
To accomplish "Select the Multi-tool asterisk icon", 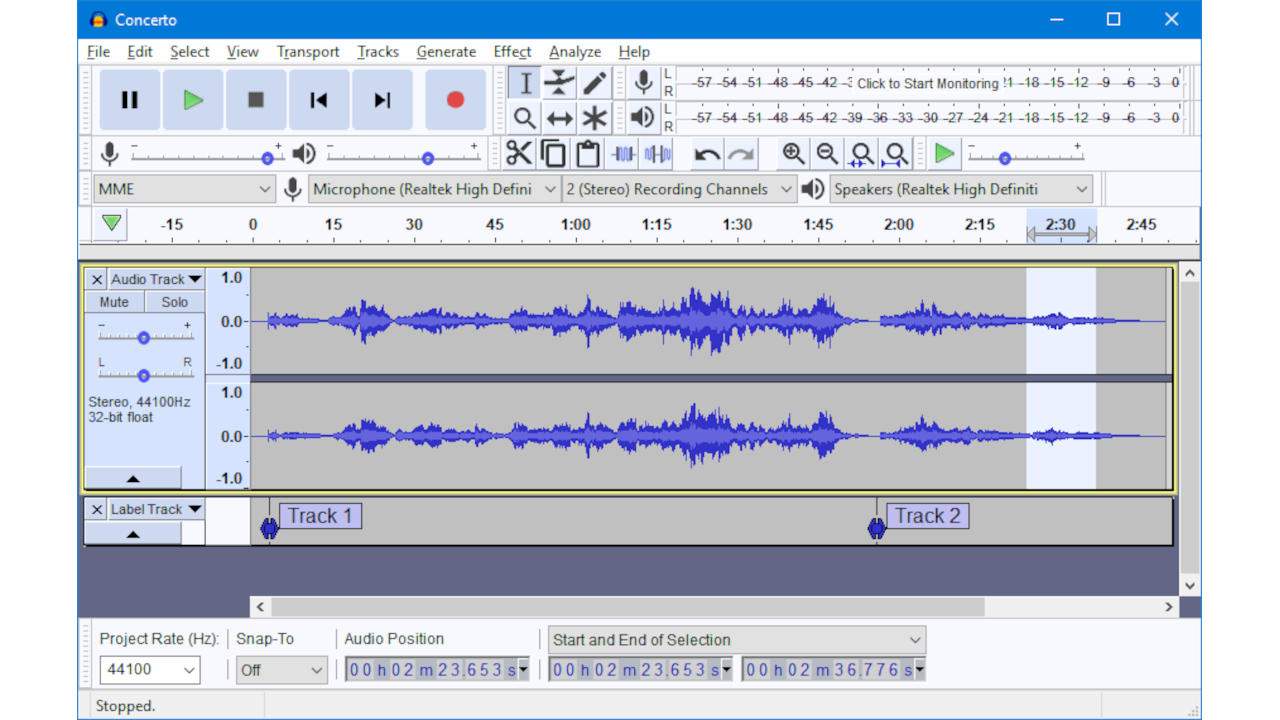I will 595,119.
